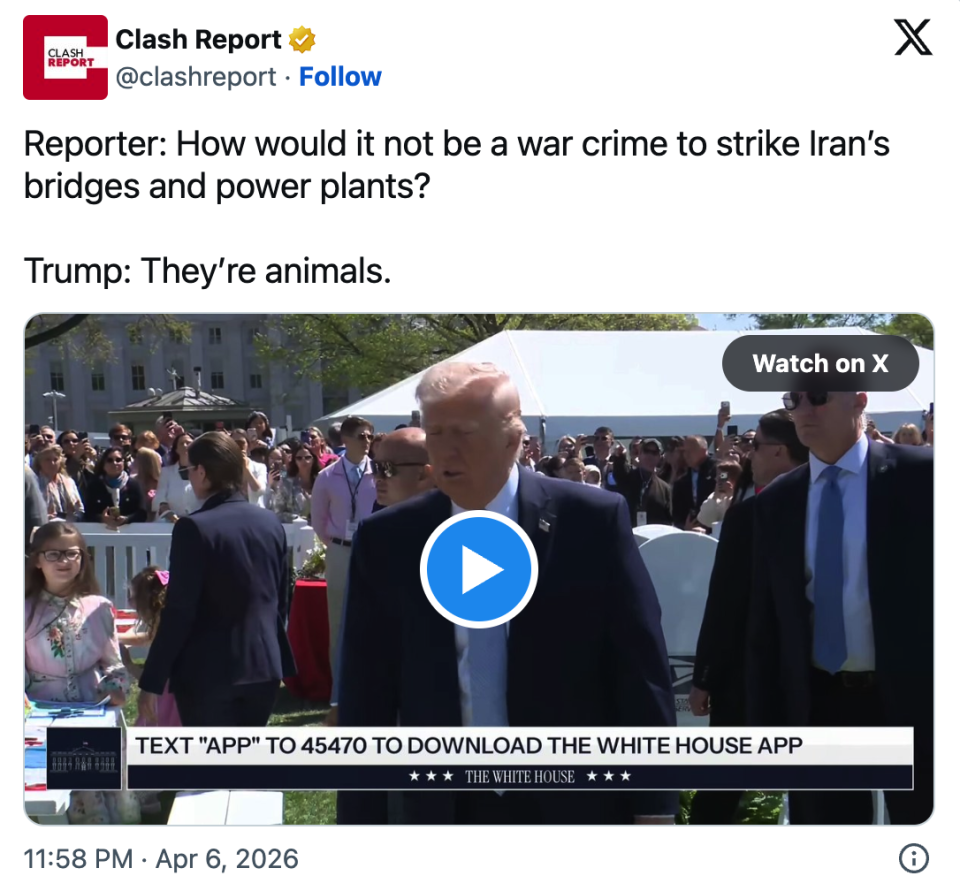
Task: Click the "They're animals" reply line
Action: (x=207, y=269)
